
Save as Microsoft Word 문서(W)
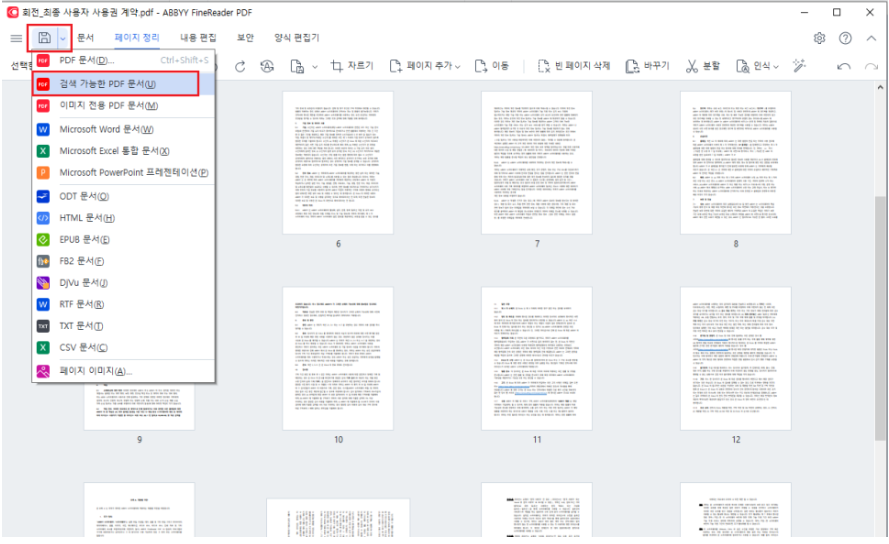pyautogui.click(x=123, y=129)
